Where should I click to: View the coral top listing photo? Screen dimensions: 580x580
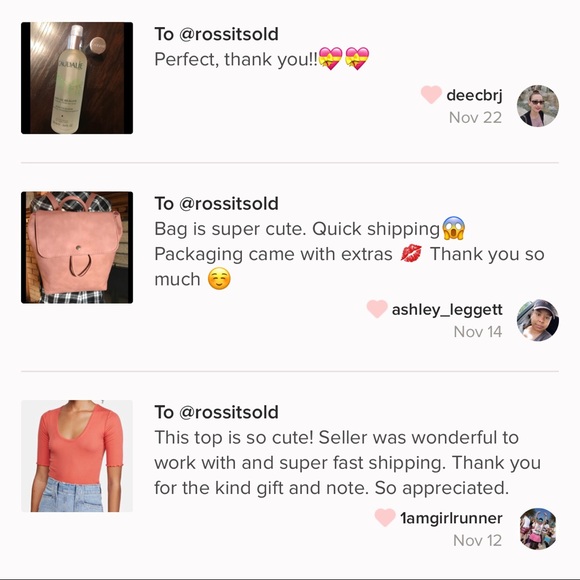[77, 456]
